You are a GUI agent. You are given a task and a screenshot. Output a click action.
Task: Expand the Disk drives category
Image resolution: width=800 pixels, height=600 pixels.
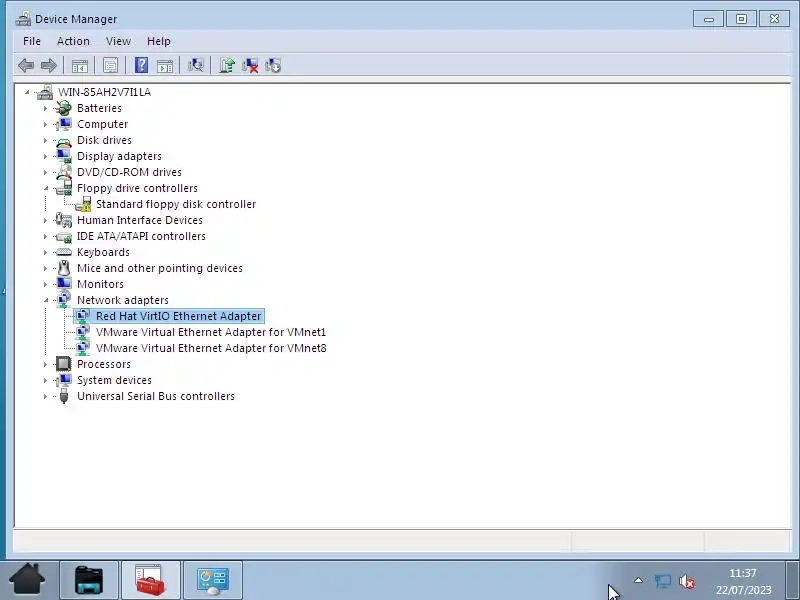click(x=45, y=140)
